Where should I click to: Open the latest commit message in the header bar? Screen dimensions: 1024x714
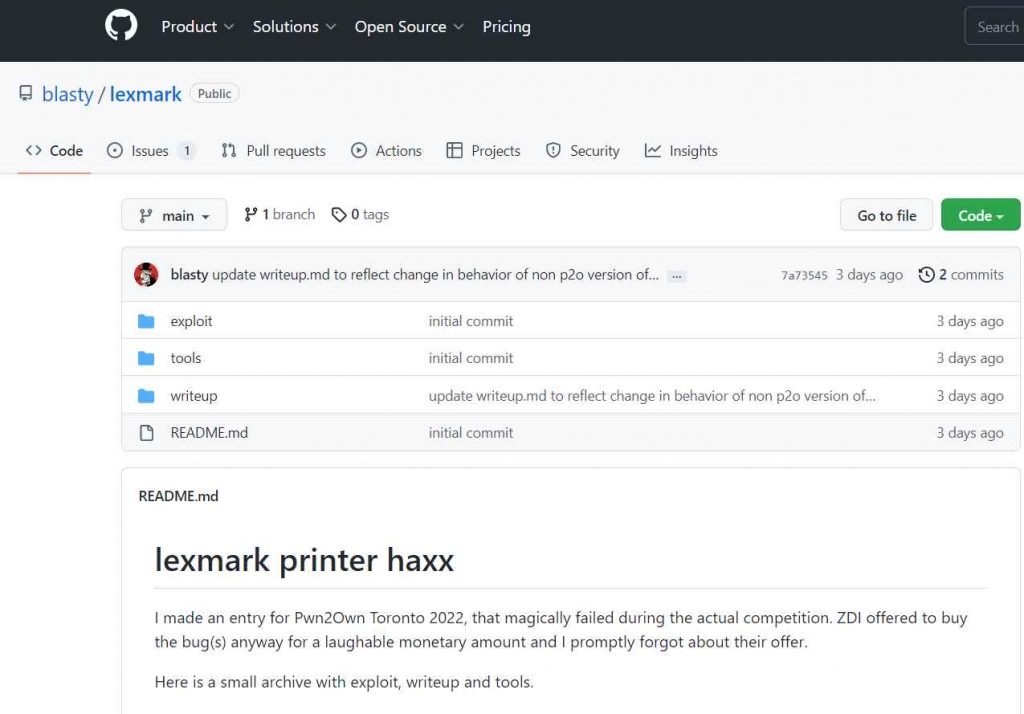click(x=436, y=274)
